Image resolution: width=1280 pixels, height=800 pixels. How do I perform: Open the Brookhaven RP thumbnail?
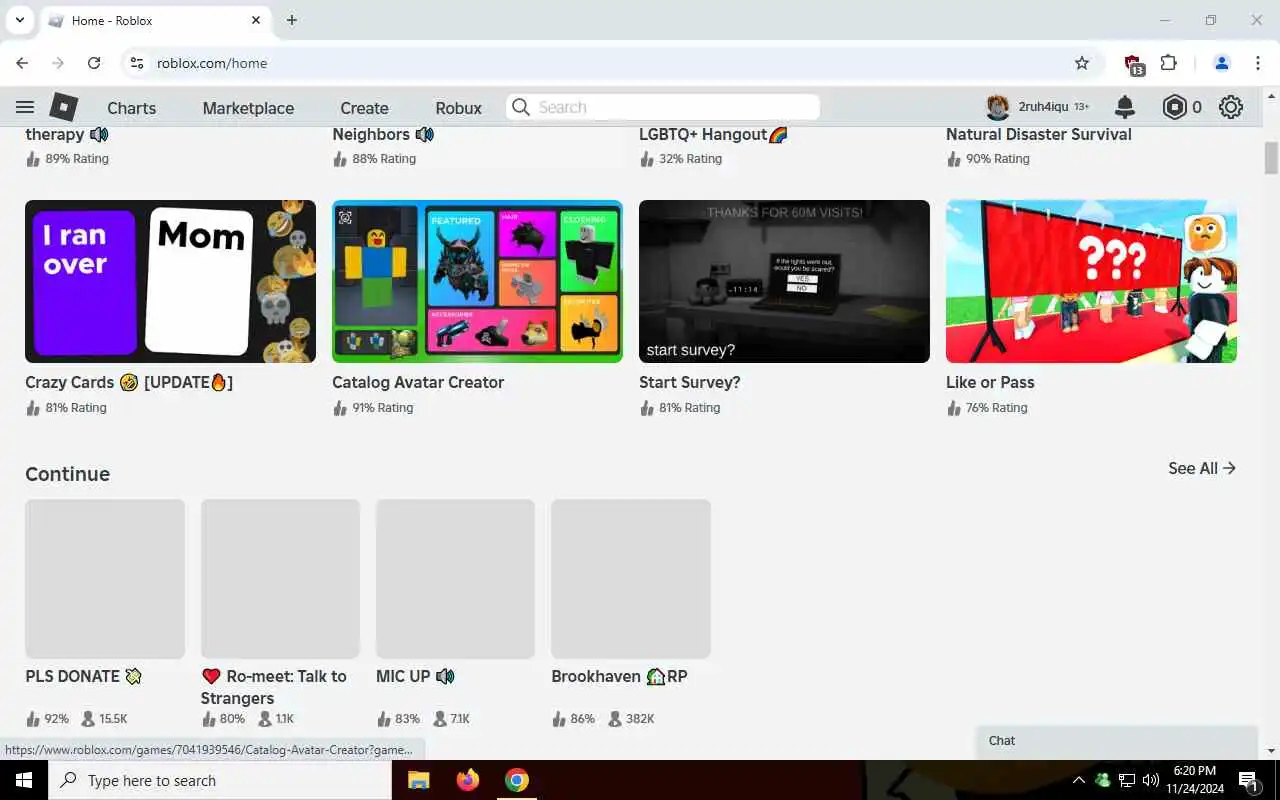point(631,579)
